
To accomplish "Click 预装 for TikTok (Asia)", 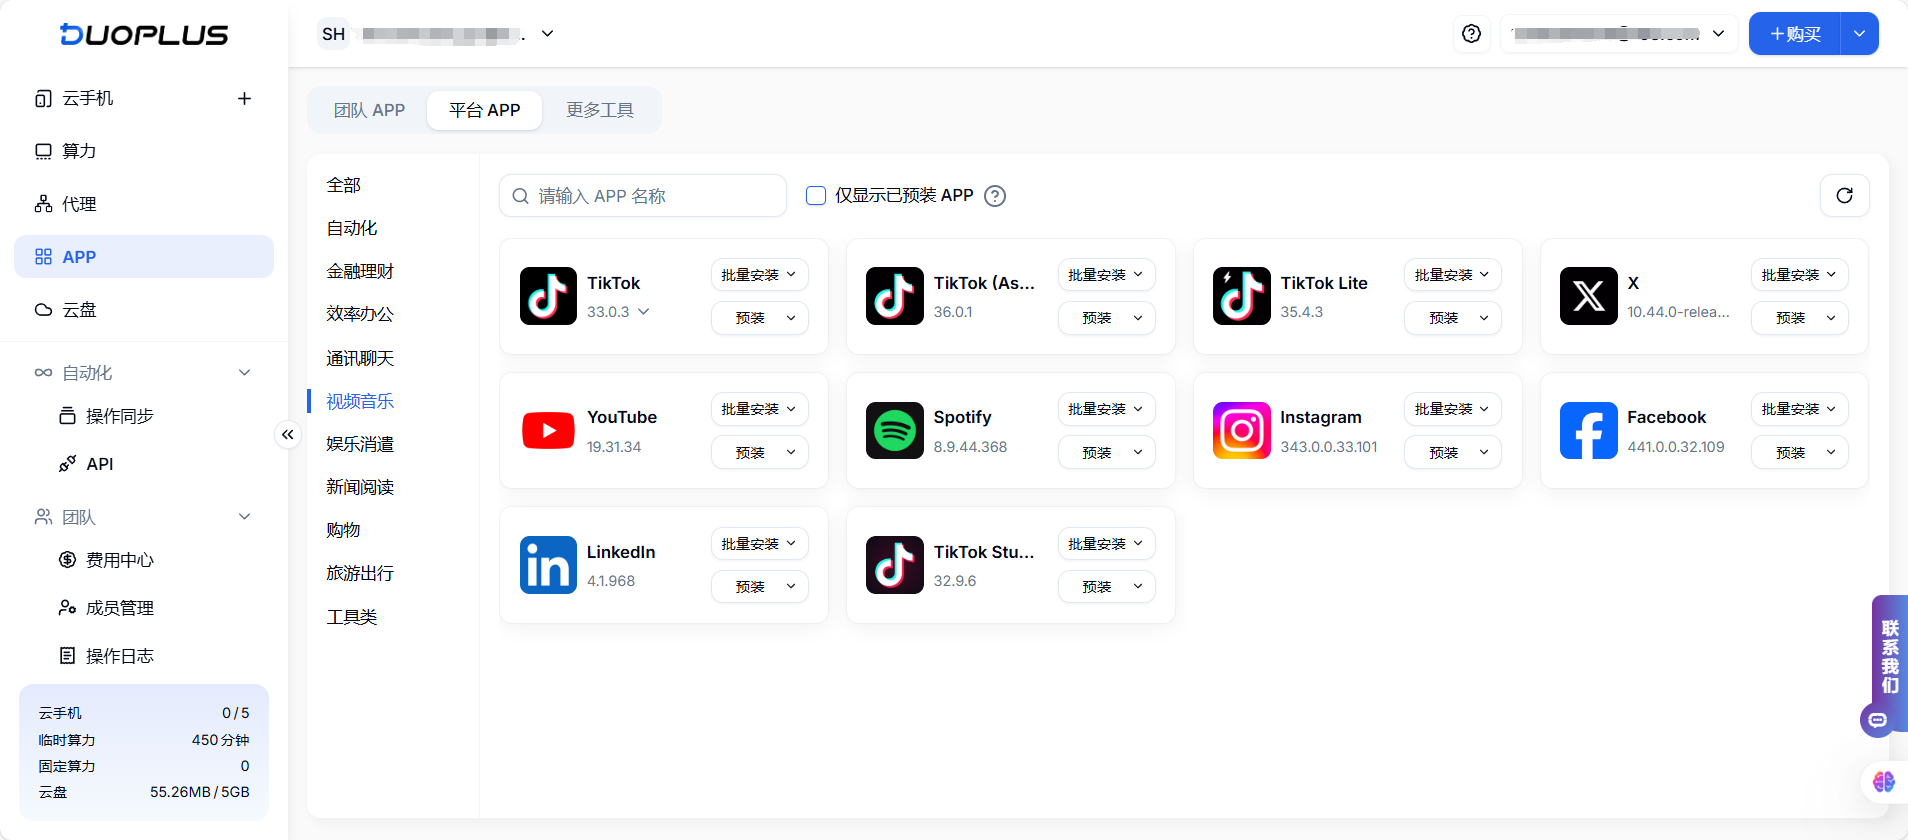I will click(x=1106, y=318).
